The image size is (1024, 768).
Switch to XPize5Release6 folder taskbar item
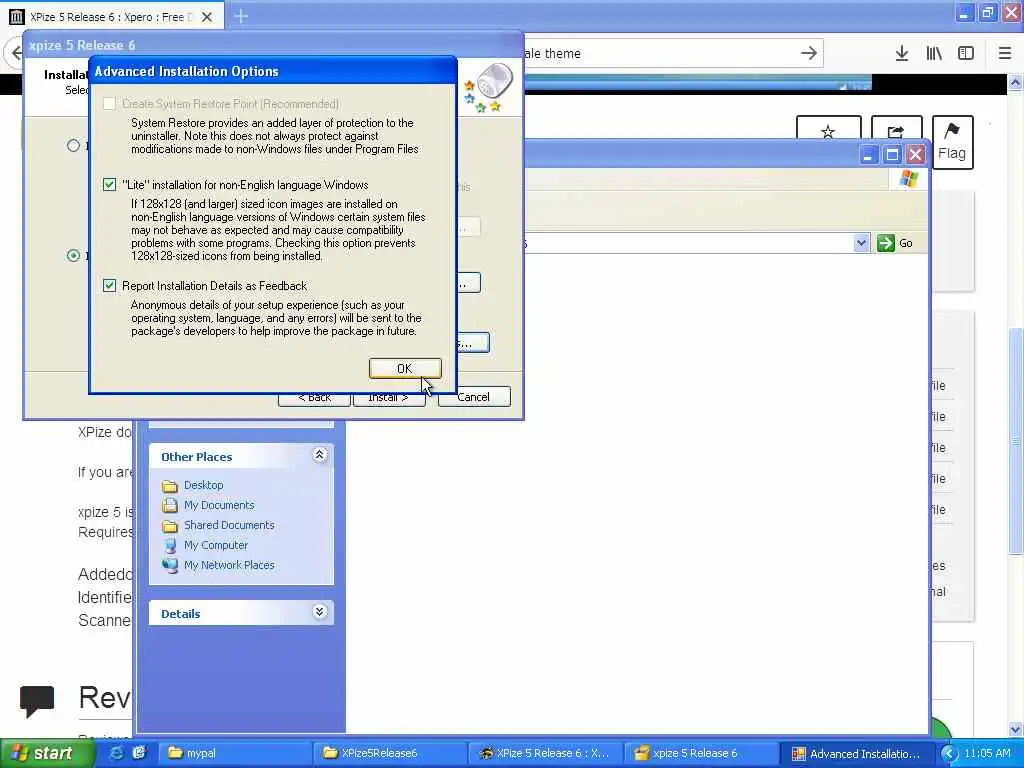[x=391, y=753]
